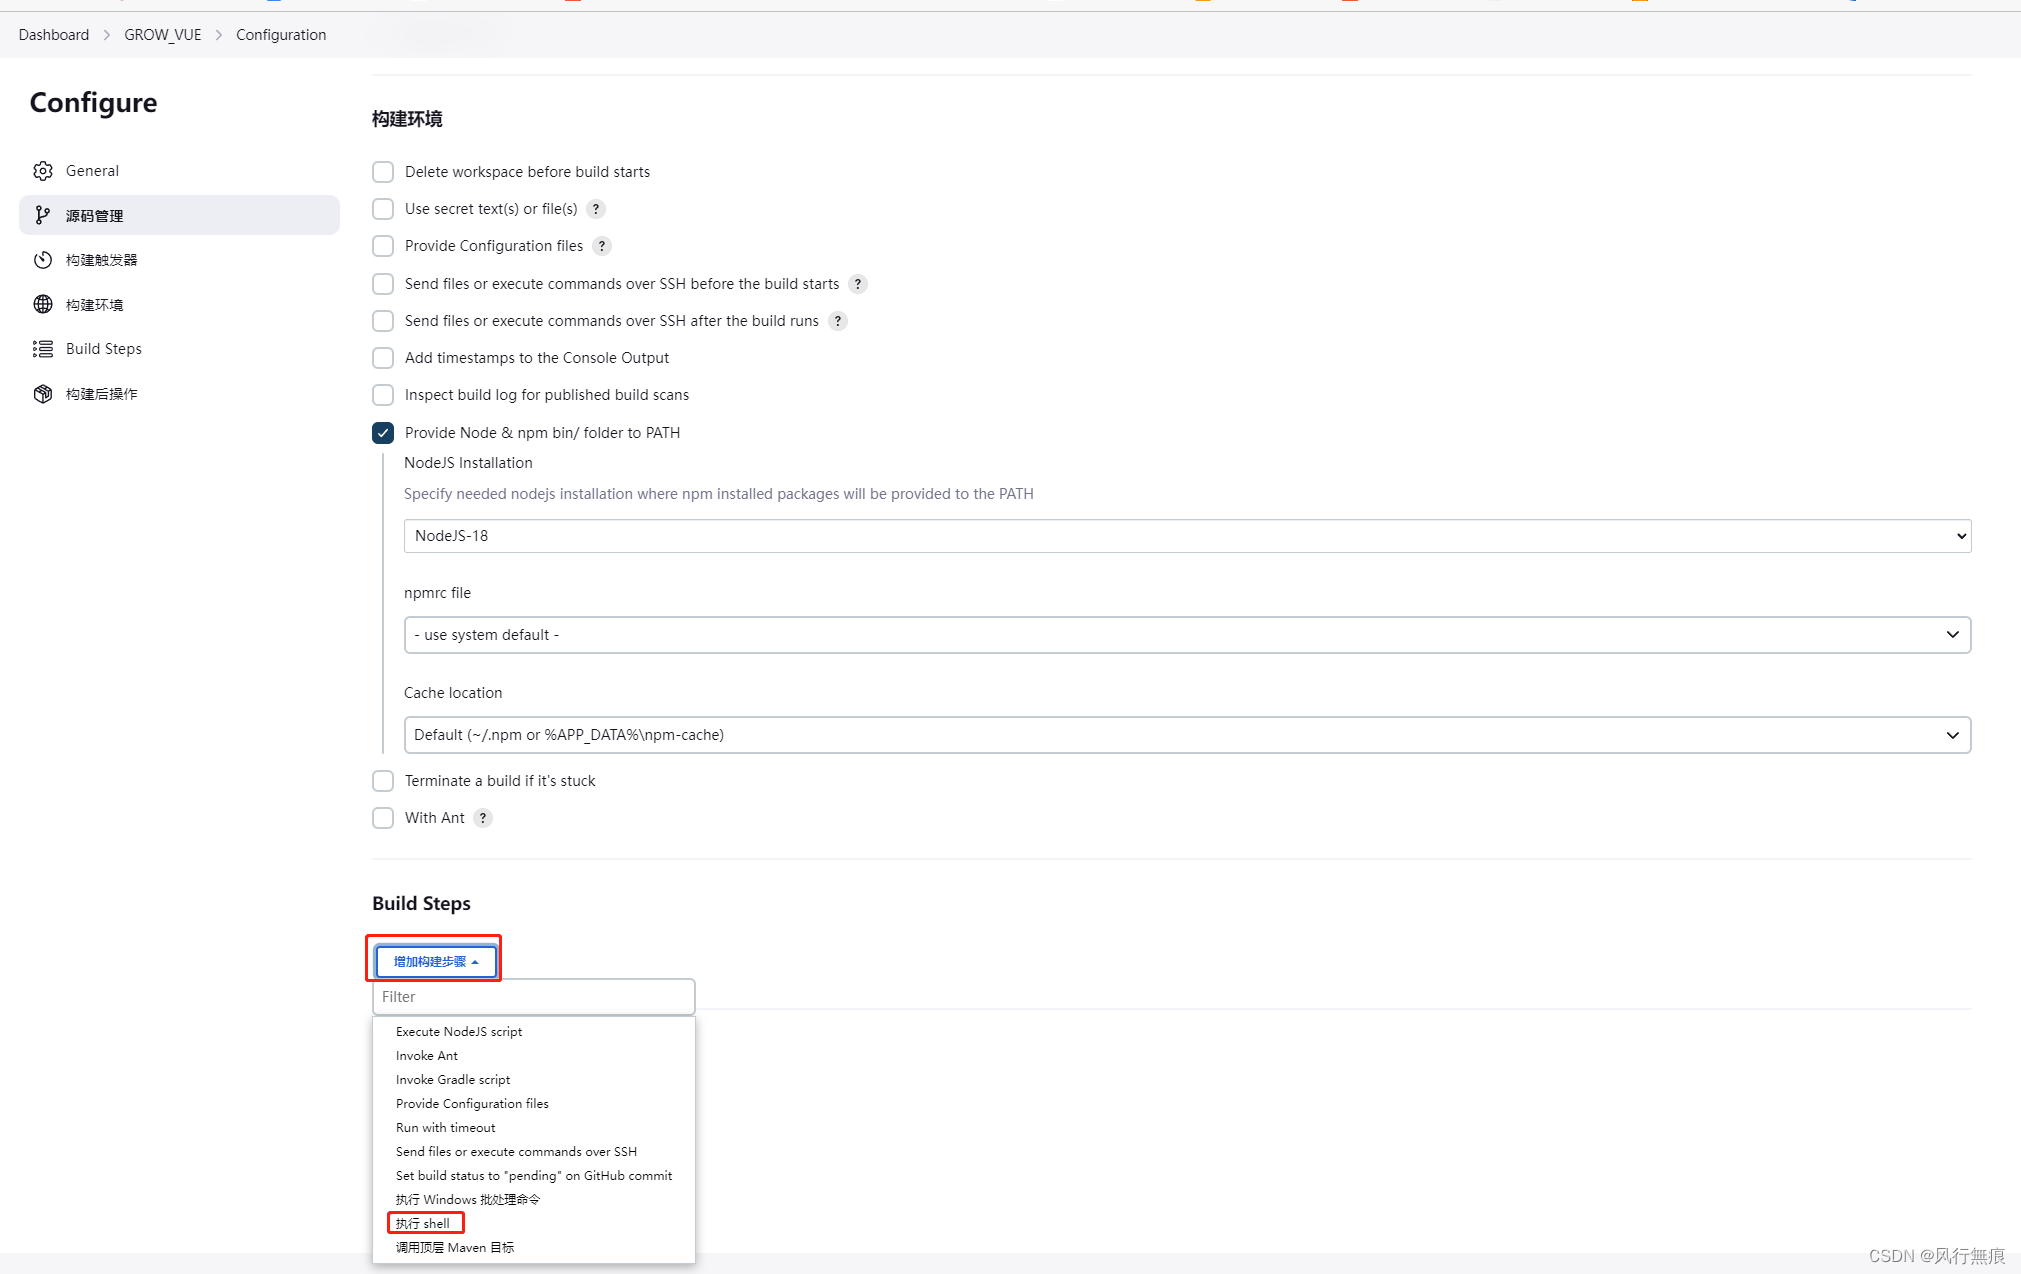Screen dimensions: 2021x1274
Task: Open GROW_VUE breadcrumb link
Action: [x=163, y=35]
